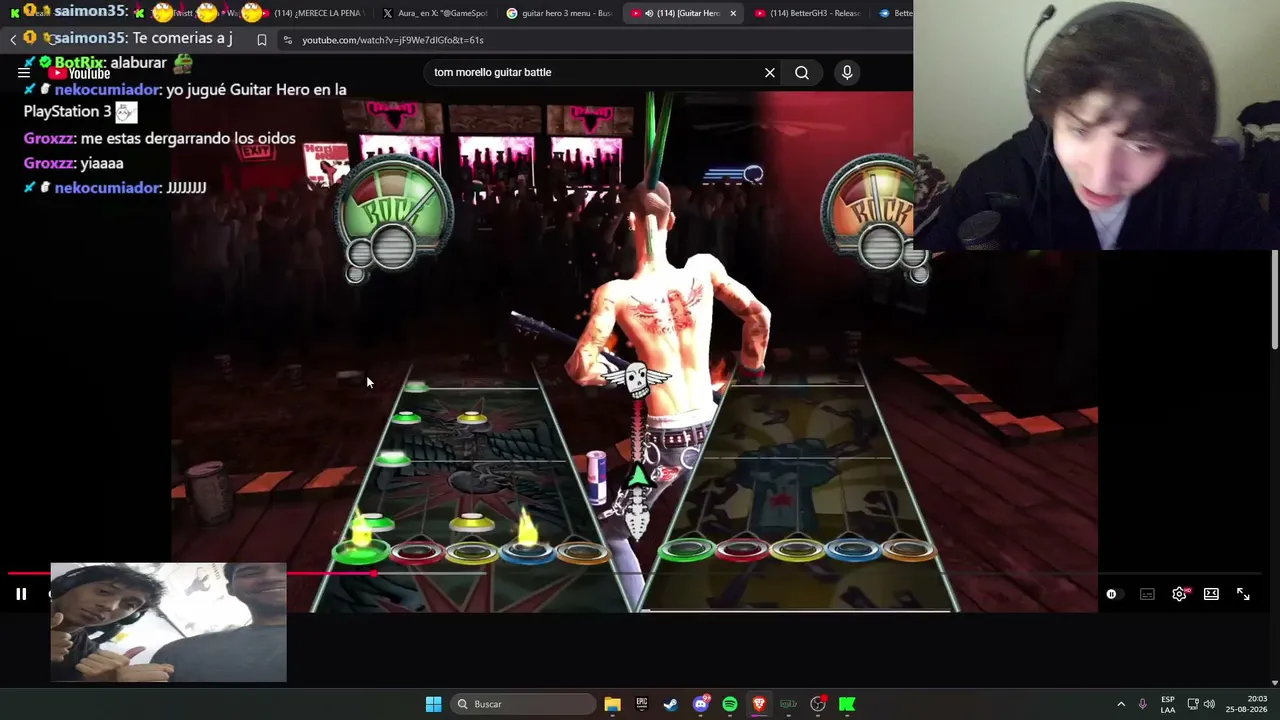Change the ESP LAA keyboard language
The height and width of the screenshot is (720, 1280).
tap(1168, 704)
